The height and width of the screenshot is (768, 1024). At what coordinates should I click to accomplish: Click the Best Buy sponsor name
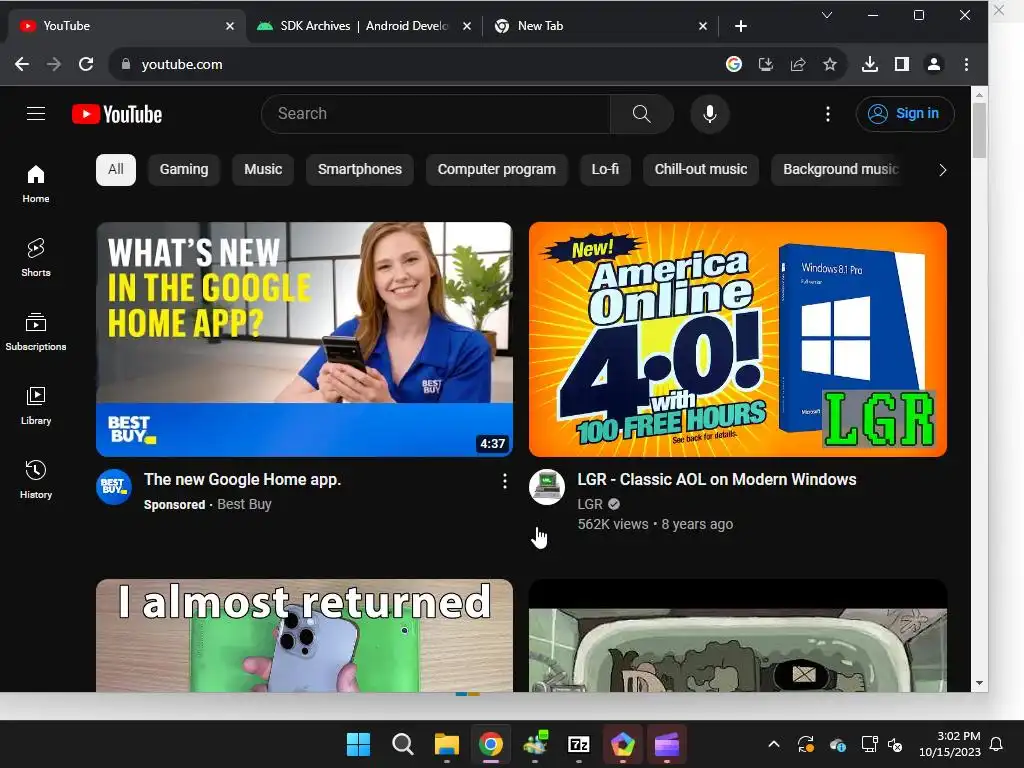244,504
